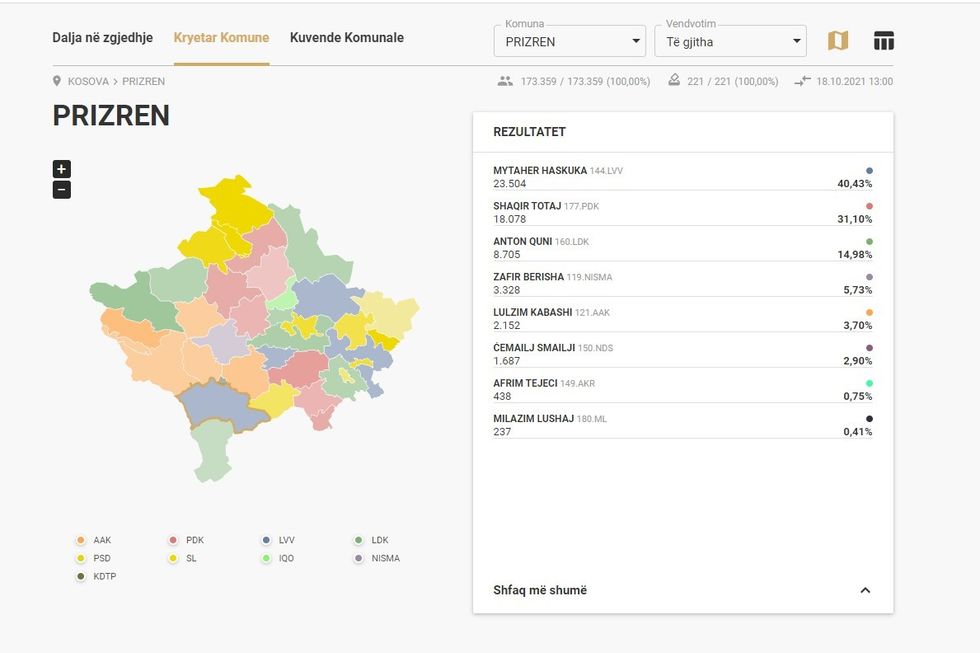The height and width of the screenshot is (653, 980).
Task: Zoom in on the map
Action: pos(62,169)
